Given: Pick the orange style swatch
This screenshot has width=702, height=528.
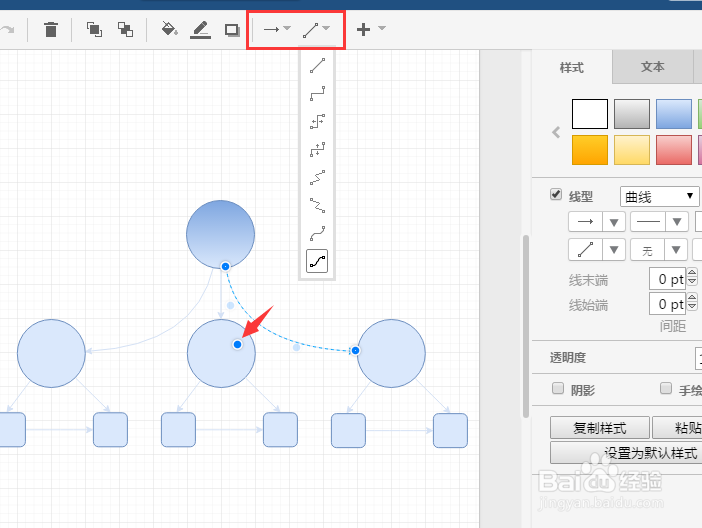Looking at the screenshot, I should click(590, 150).
